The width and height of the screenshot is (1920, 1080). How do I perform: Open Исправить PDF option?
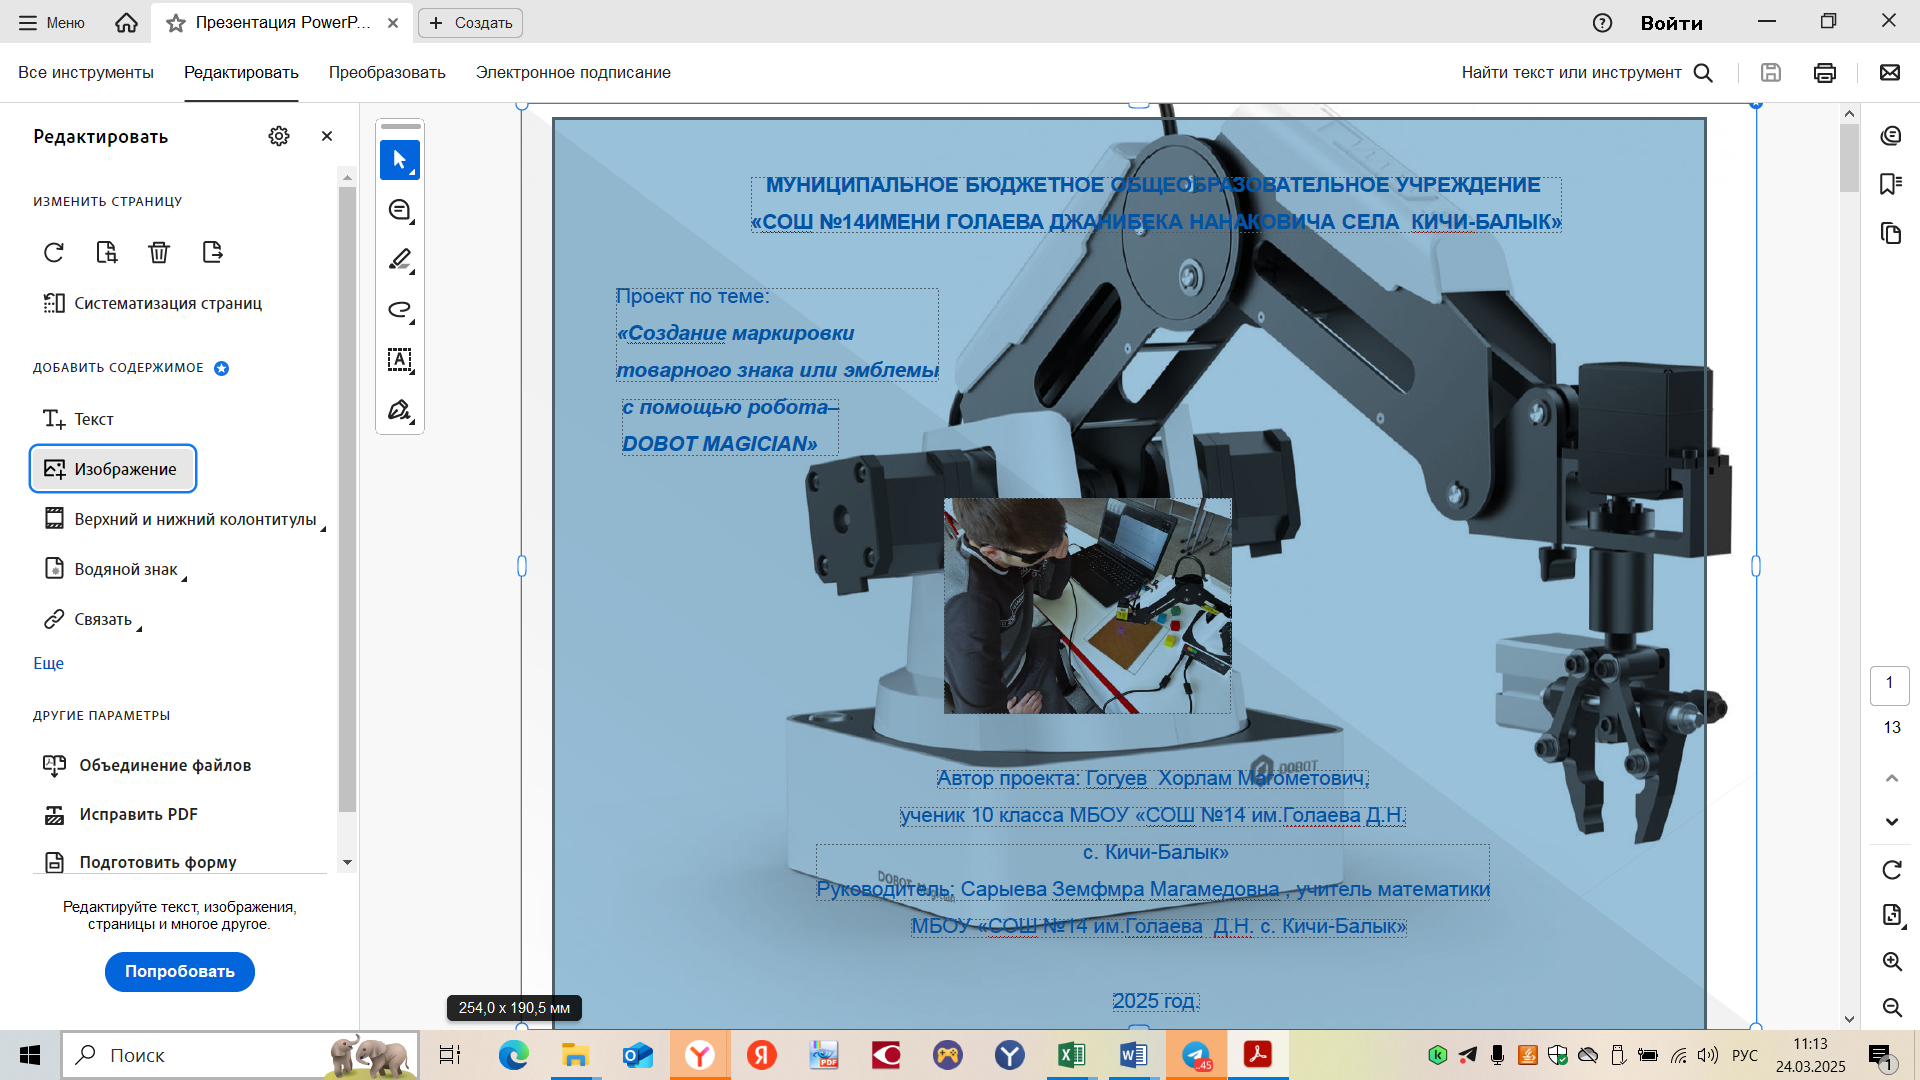(120, 814)
